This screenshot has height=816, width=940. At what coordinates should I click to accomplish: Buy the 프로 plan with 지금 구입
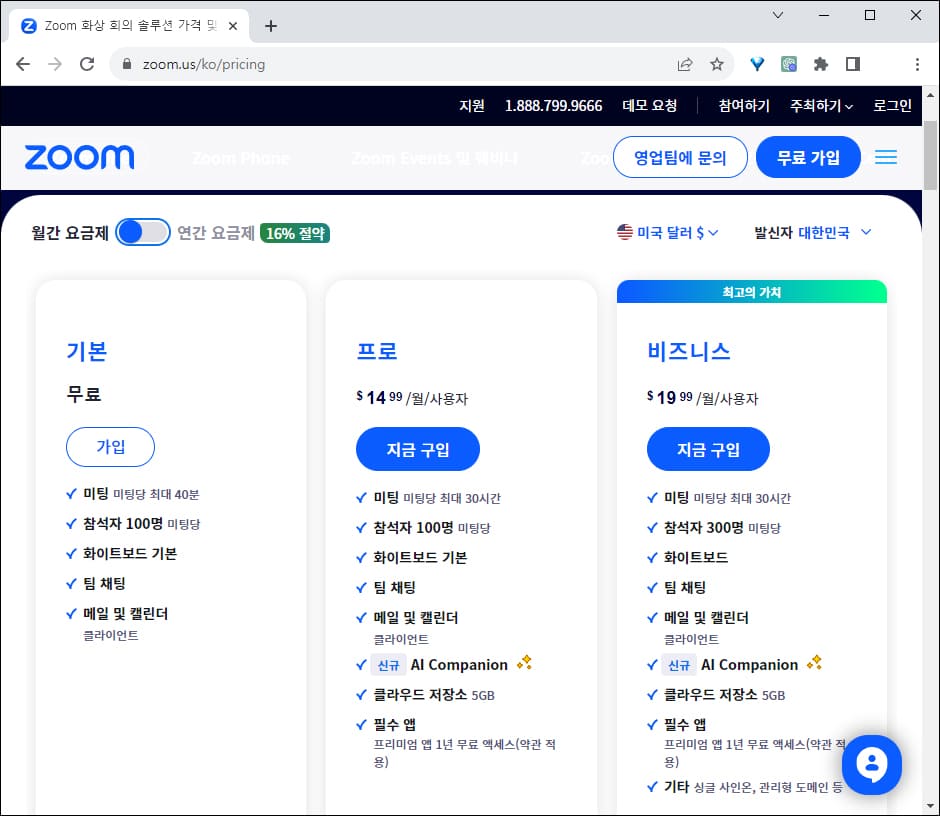click(418, 450)
